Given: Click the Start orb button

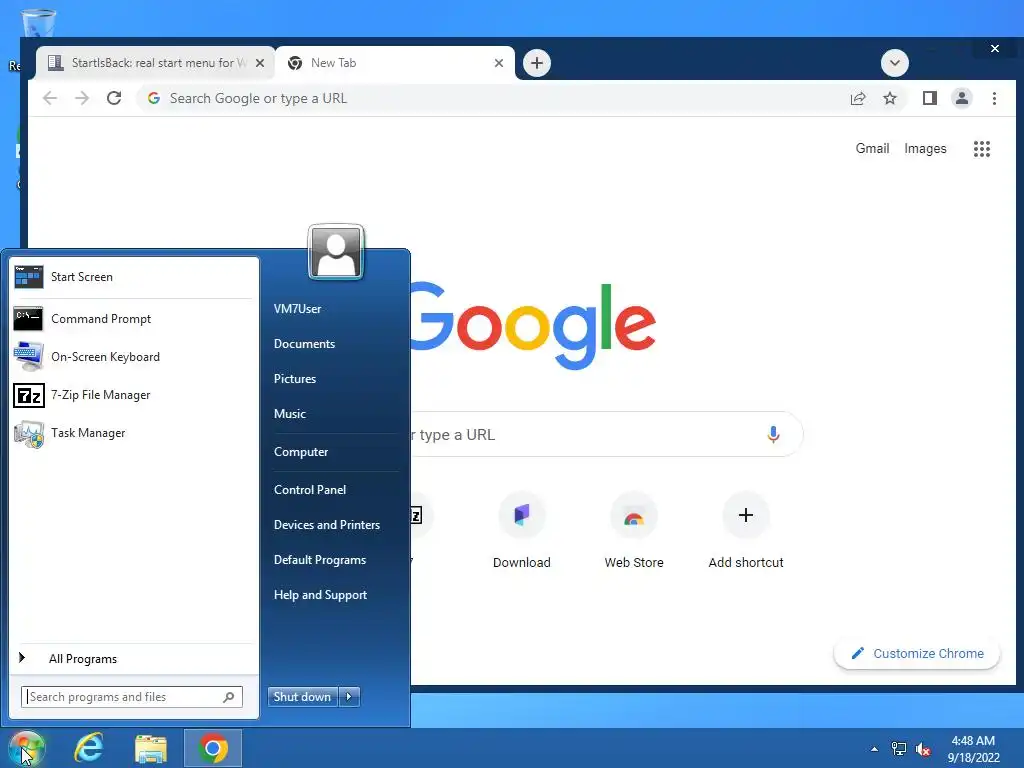Looking at the screenshot, I should (x=26, y=748).
